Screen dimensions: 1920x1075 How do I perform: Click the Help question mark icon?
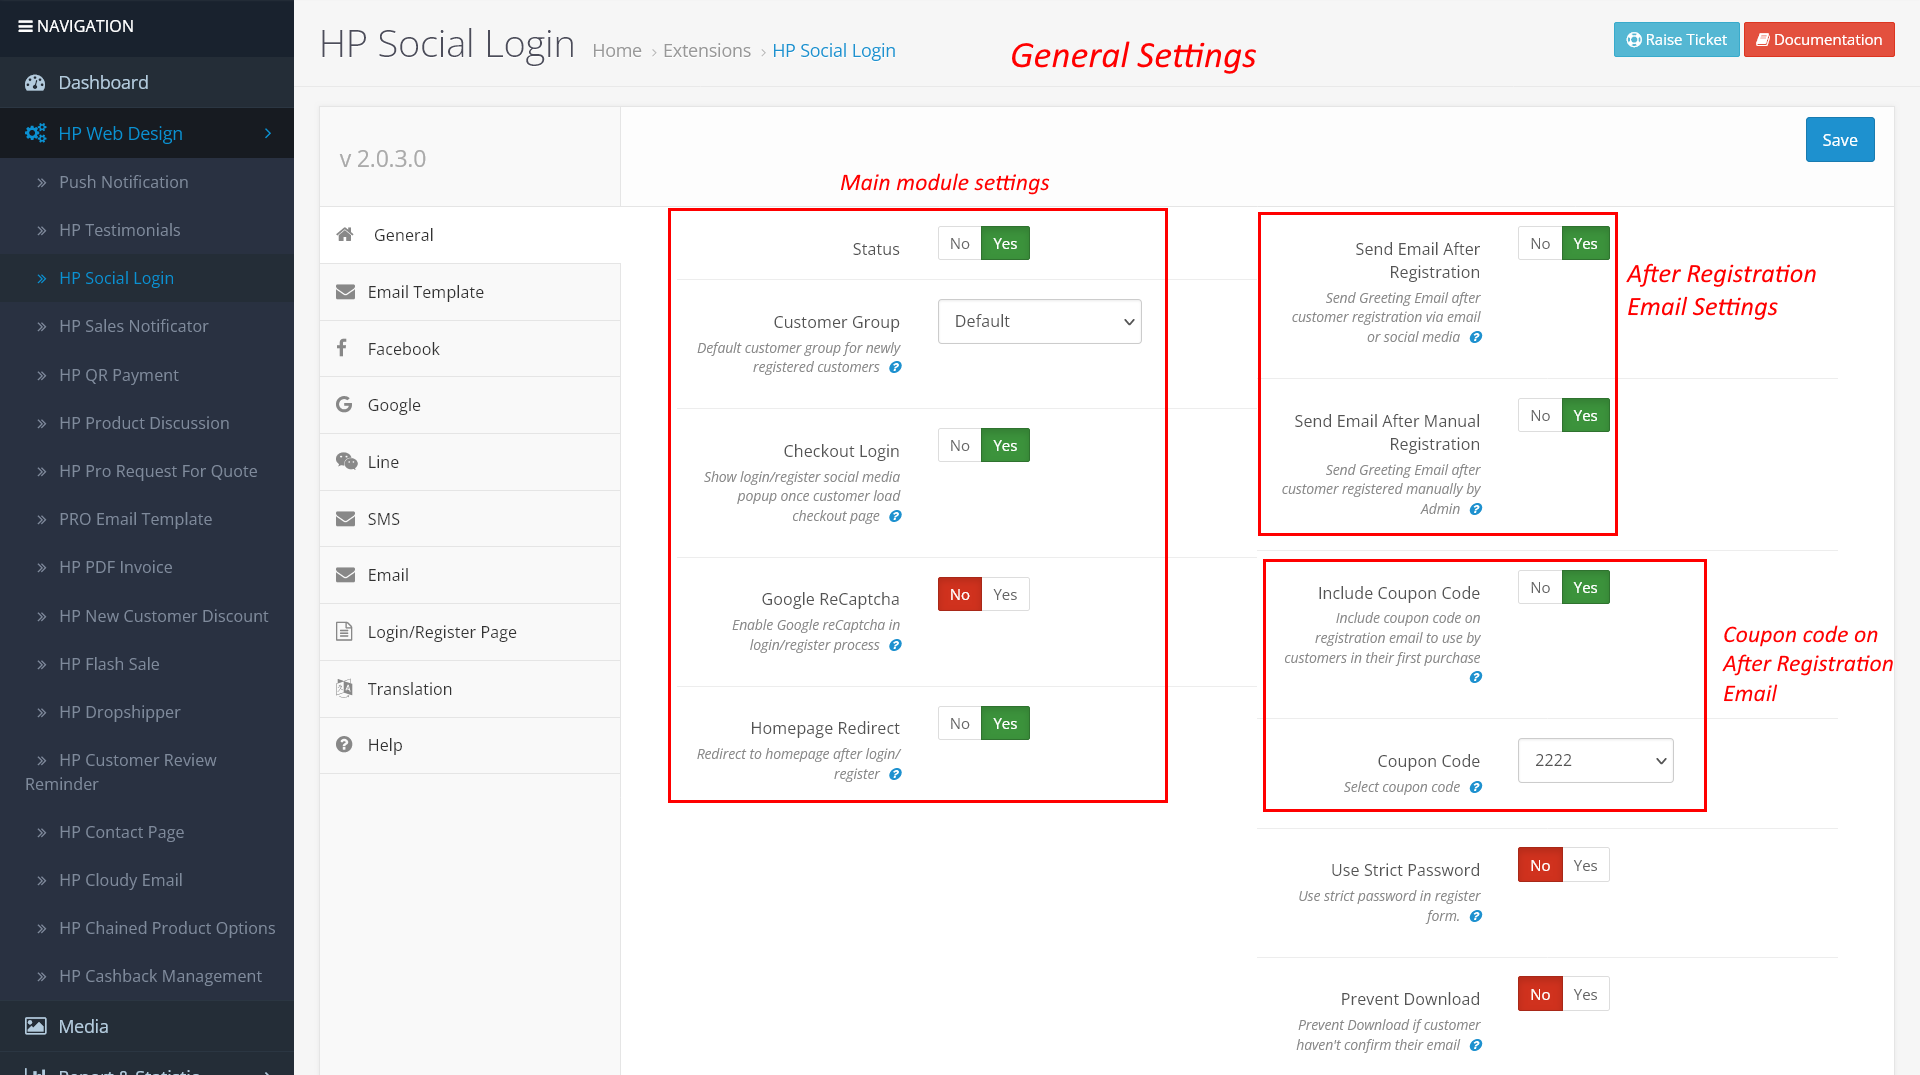(x=344, y=744)
